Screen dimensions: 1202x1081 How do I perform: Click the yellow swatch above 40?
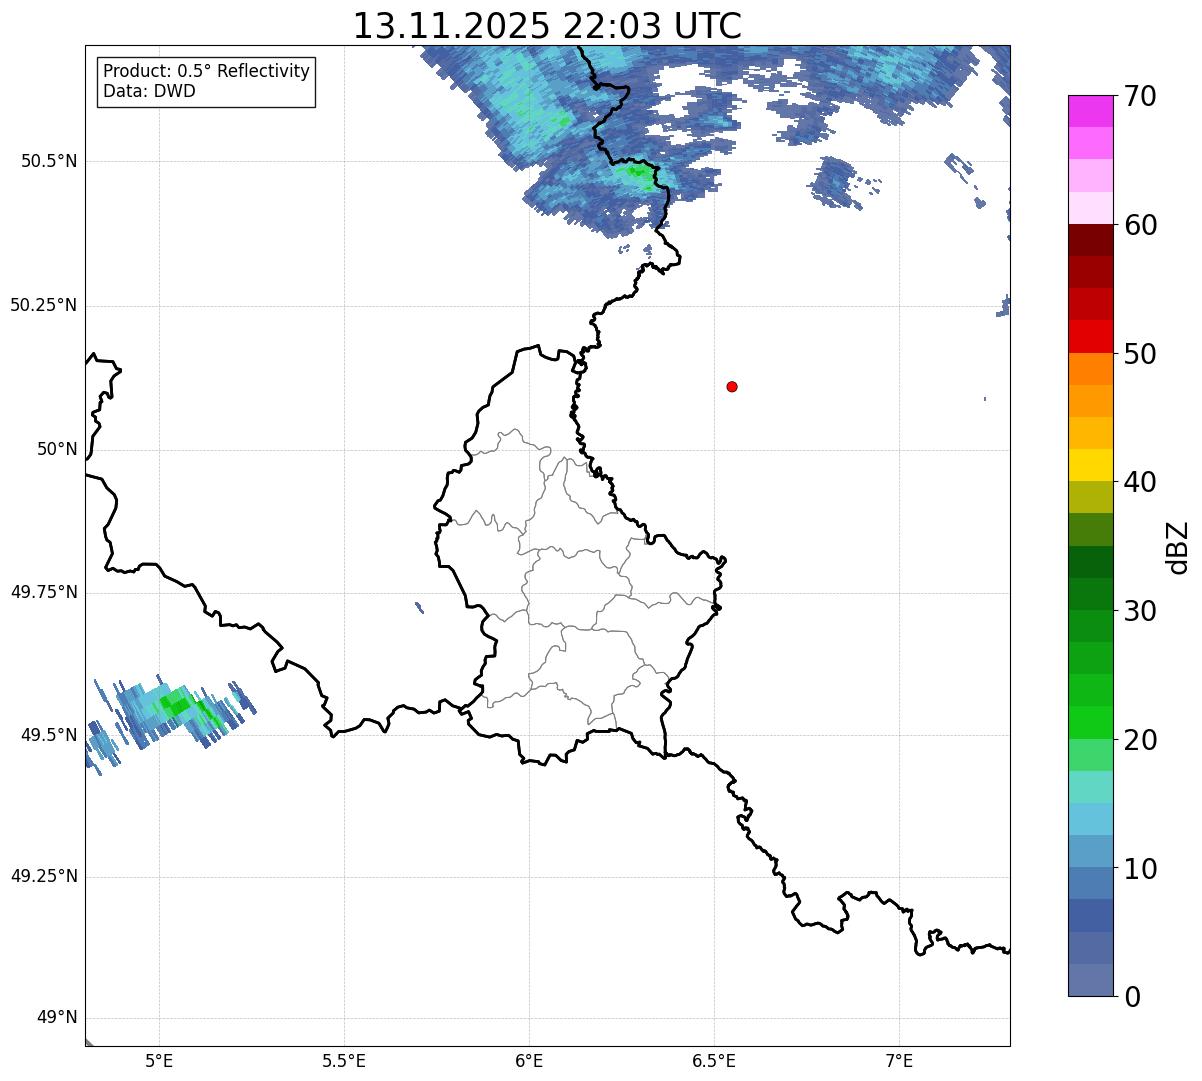[x=1091, y=465]
